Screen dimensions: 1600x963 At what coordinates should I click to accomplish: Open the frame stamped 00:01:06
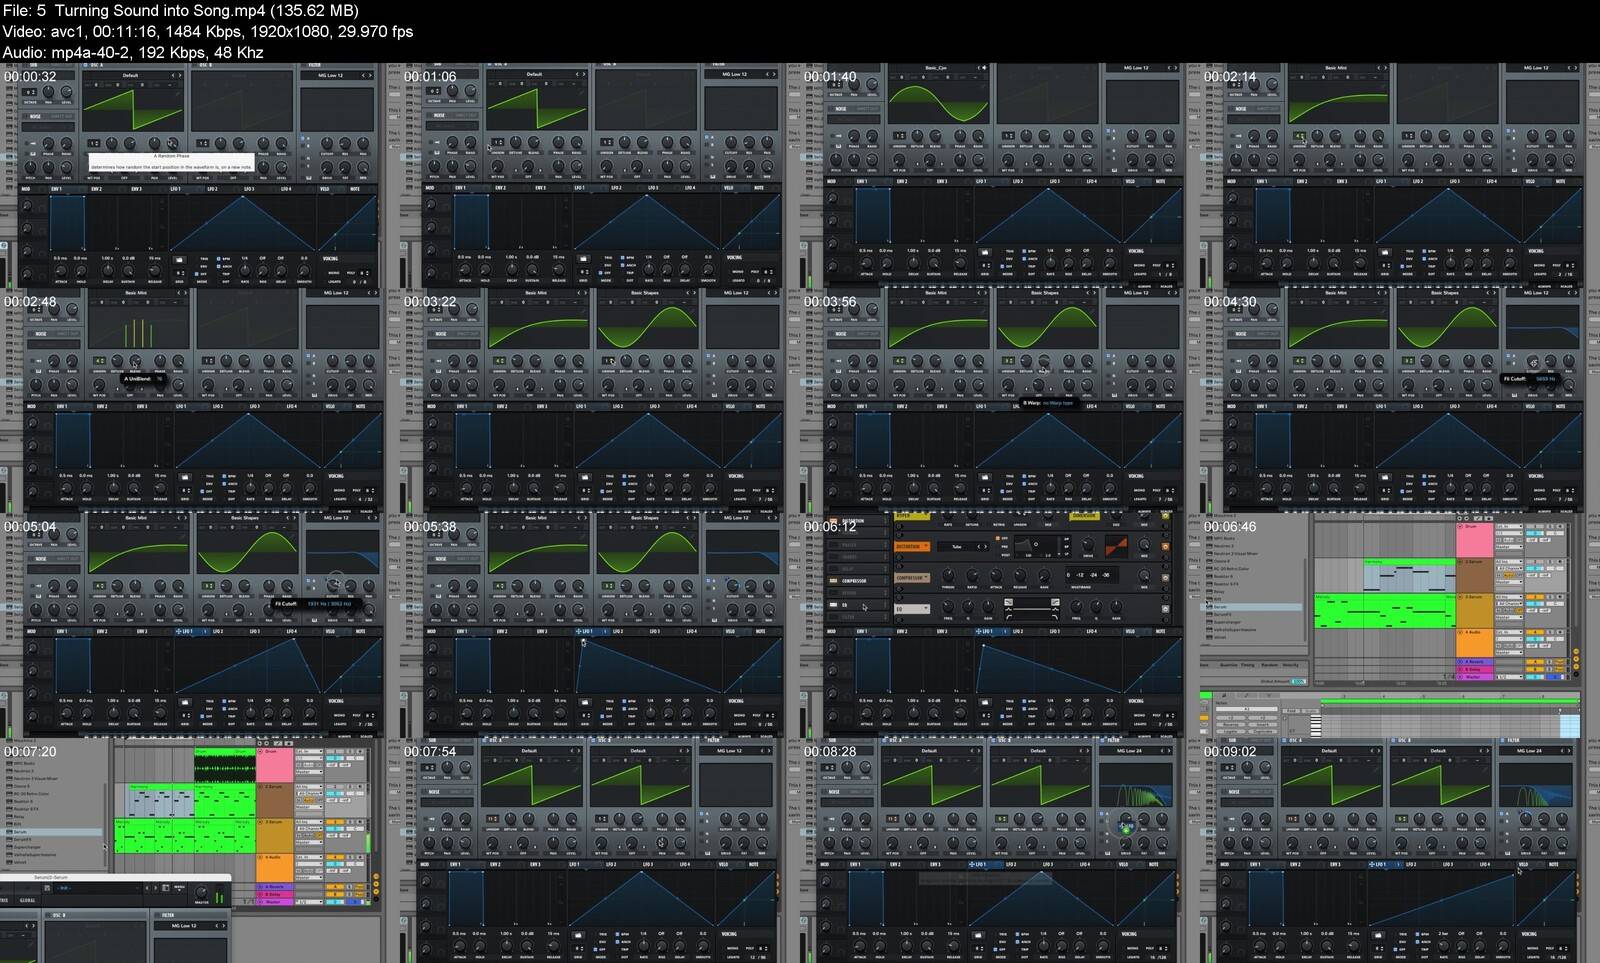pos(600,176)
